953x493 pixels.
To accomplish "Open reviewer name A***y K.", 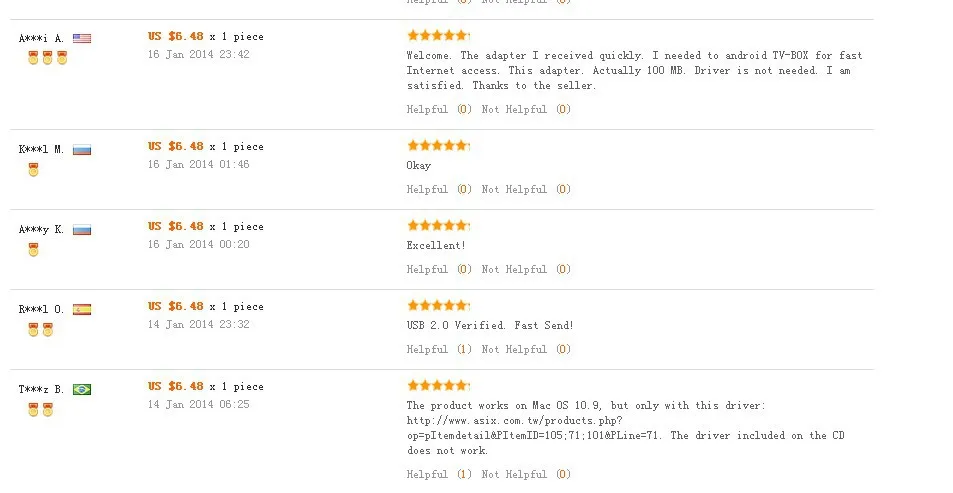I will (41, 230).
